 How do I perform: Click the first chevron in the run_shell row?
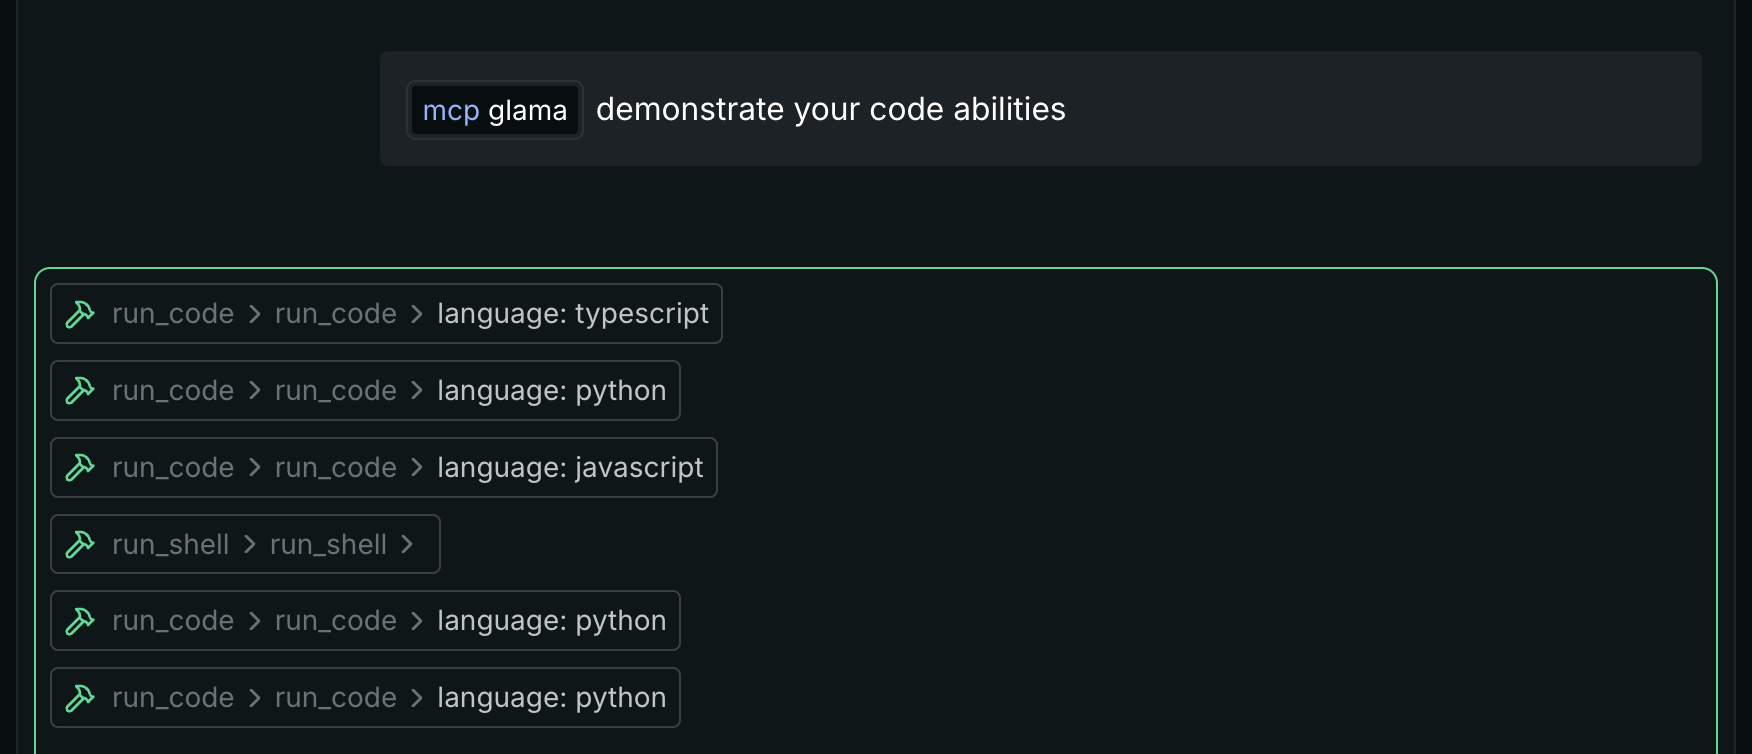coord(250,545)
